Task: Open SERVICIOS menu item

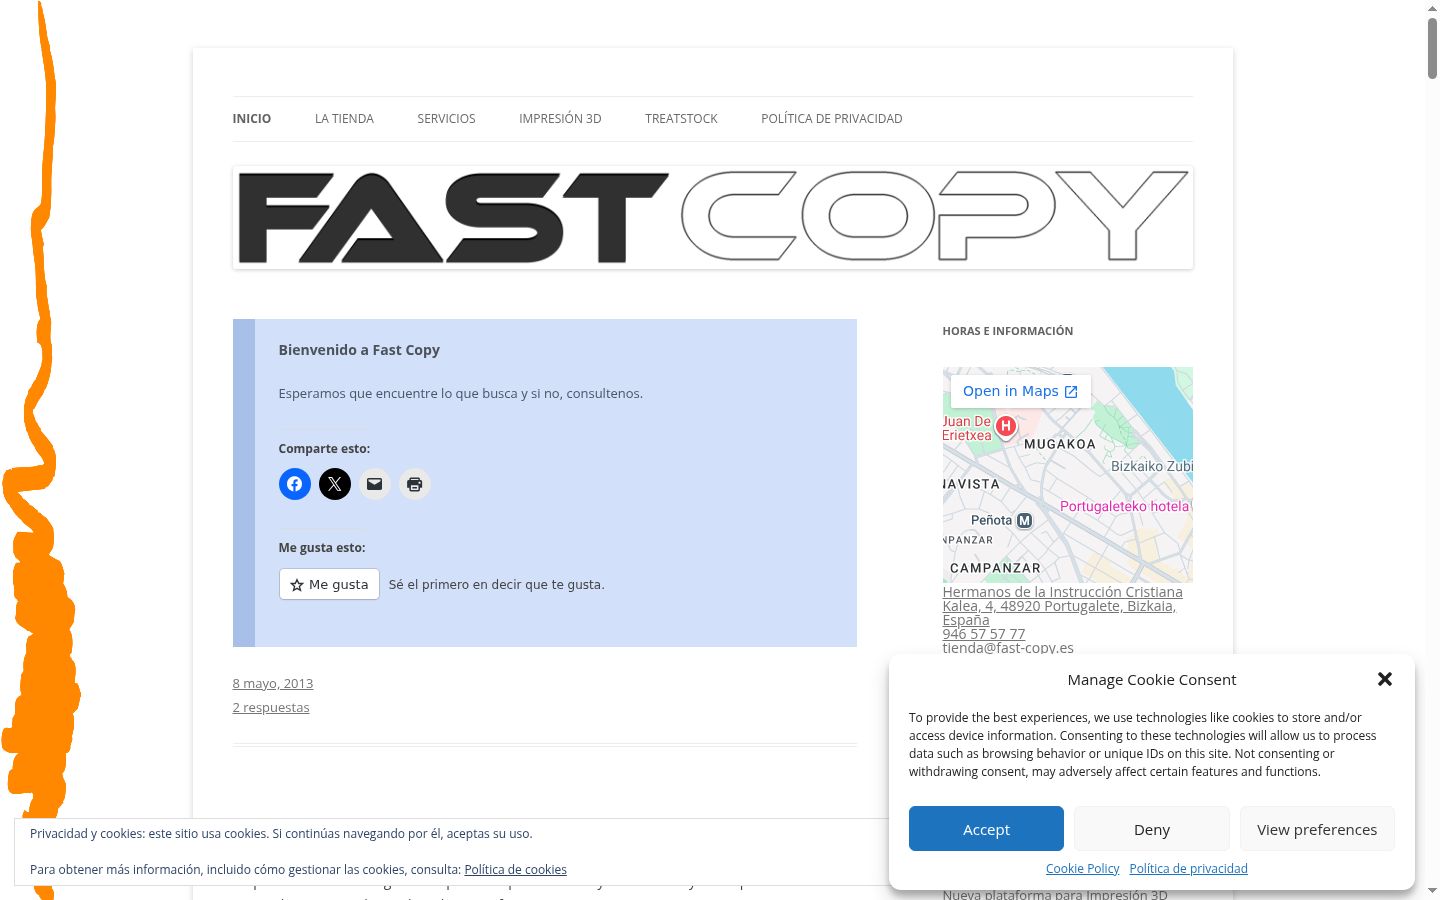Action: 446,118
